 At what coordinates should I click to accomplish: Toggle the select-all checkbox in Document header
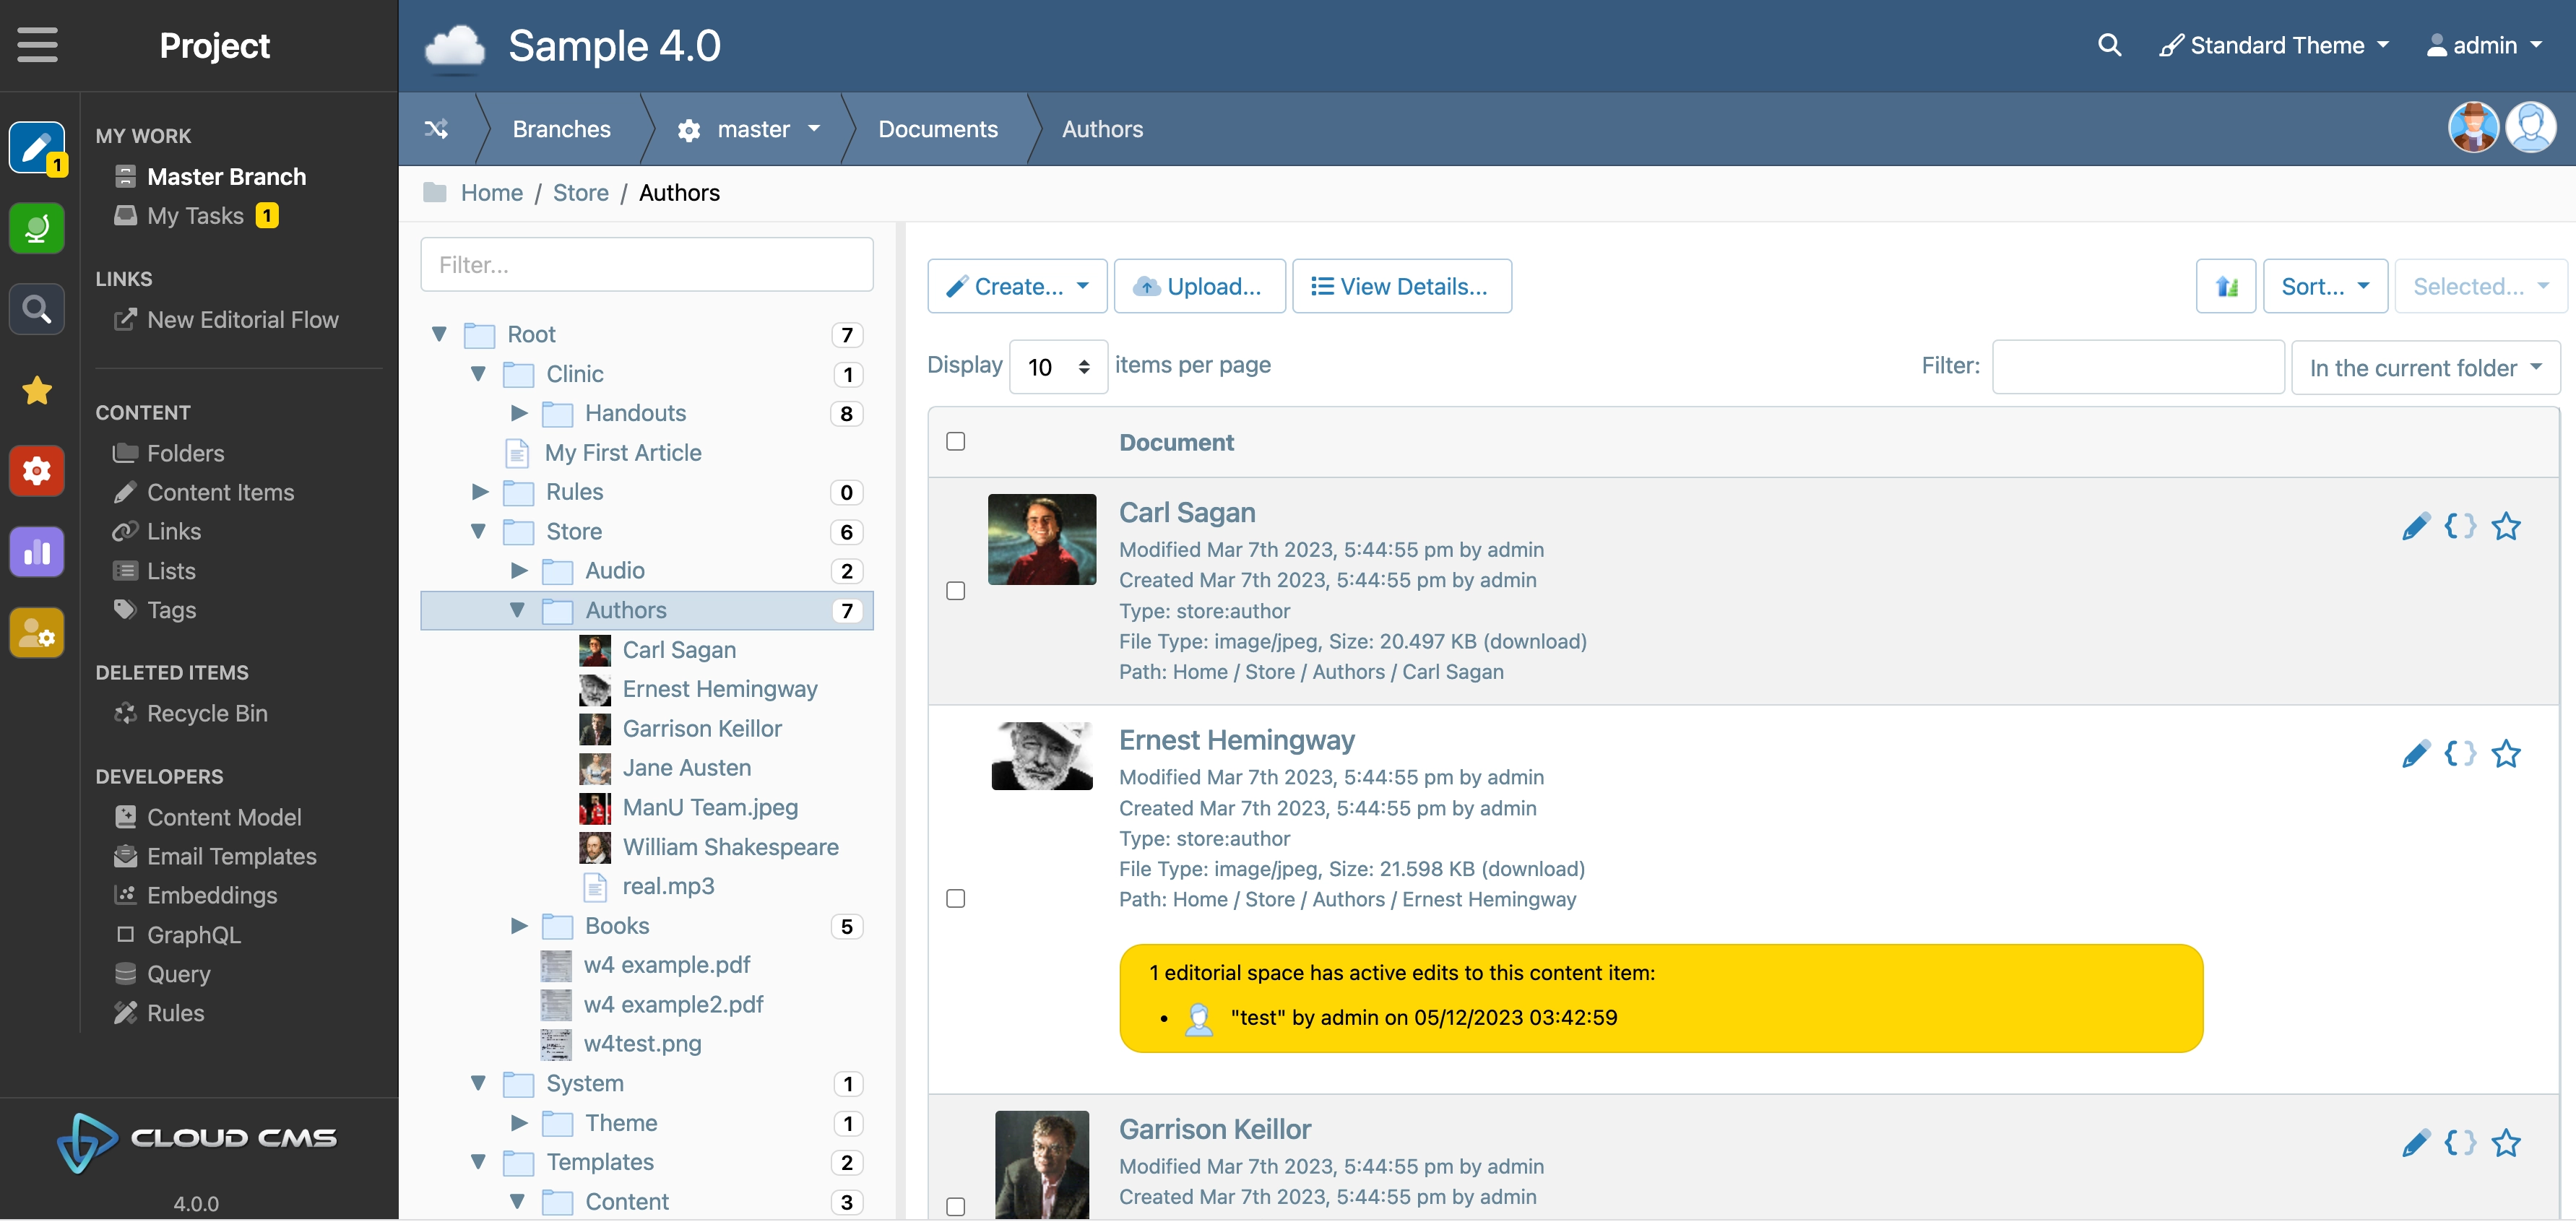(955, 441)
